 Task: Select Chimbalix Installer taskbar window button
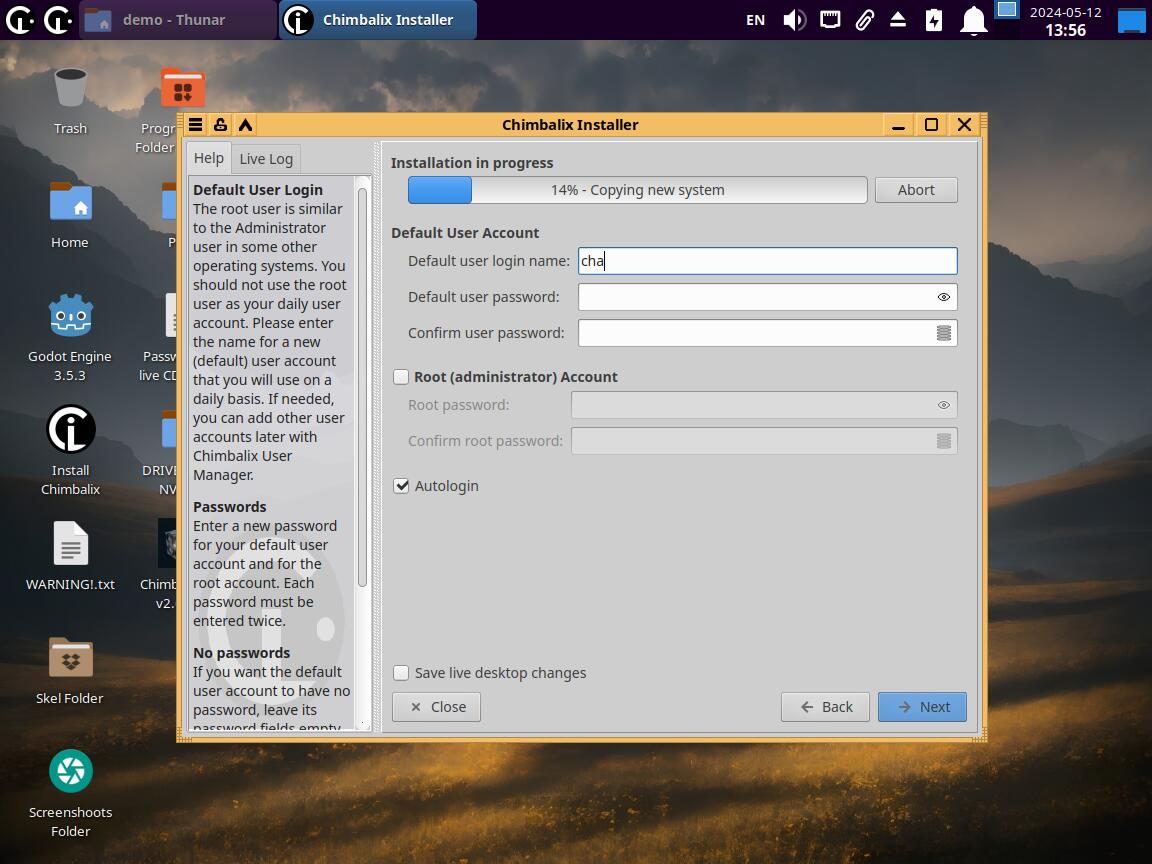point(378,20)
